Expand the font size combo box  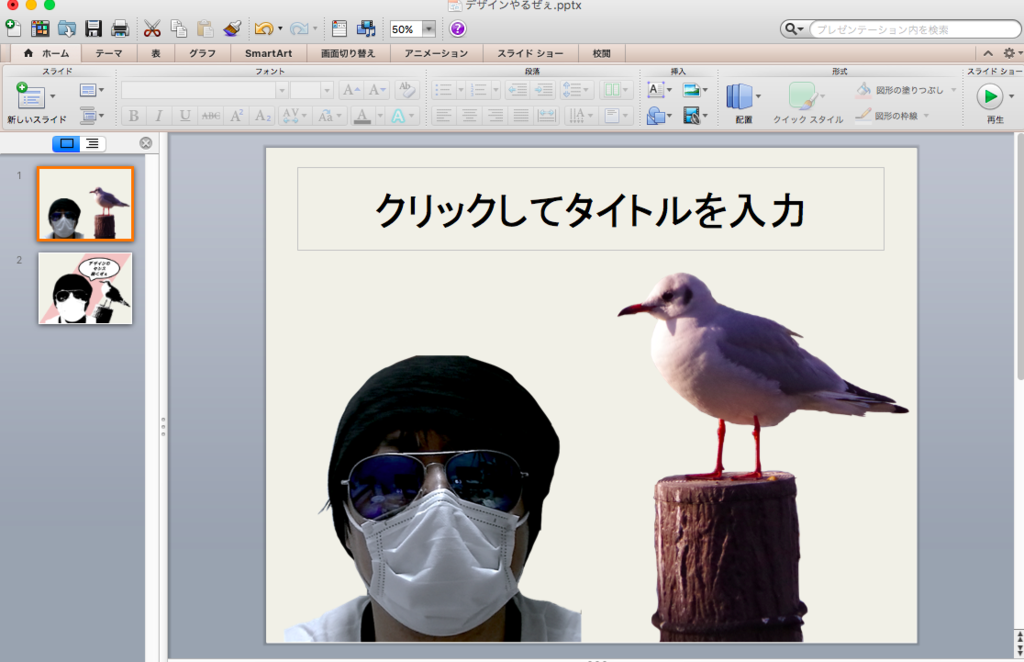point(327,90)
